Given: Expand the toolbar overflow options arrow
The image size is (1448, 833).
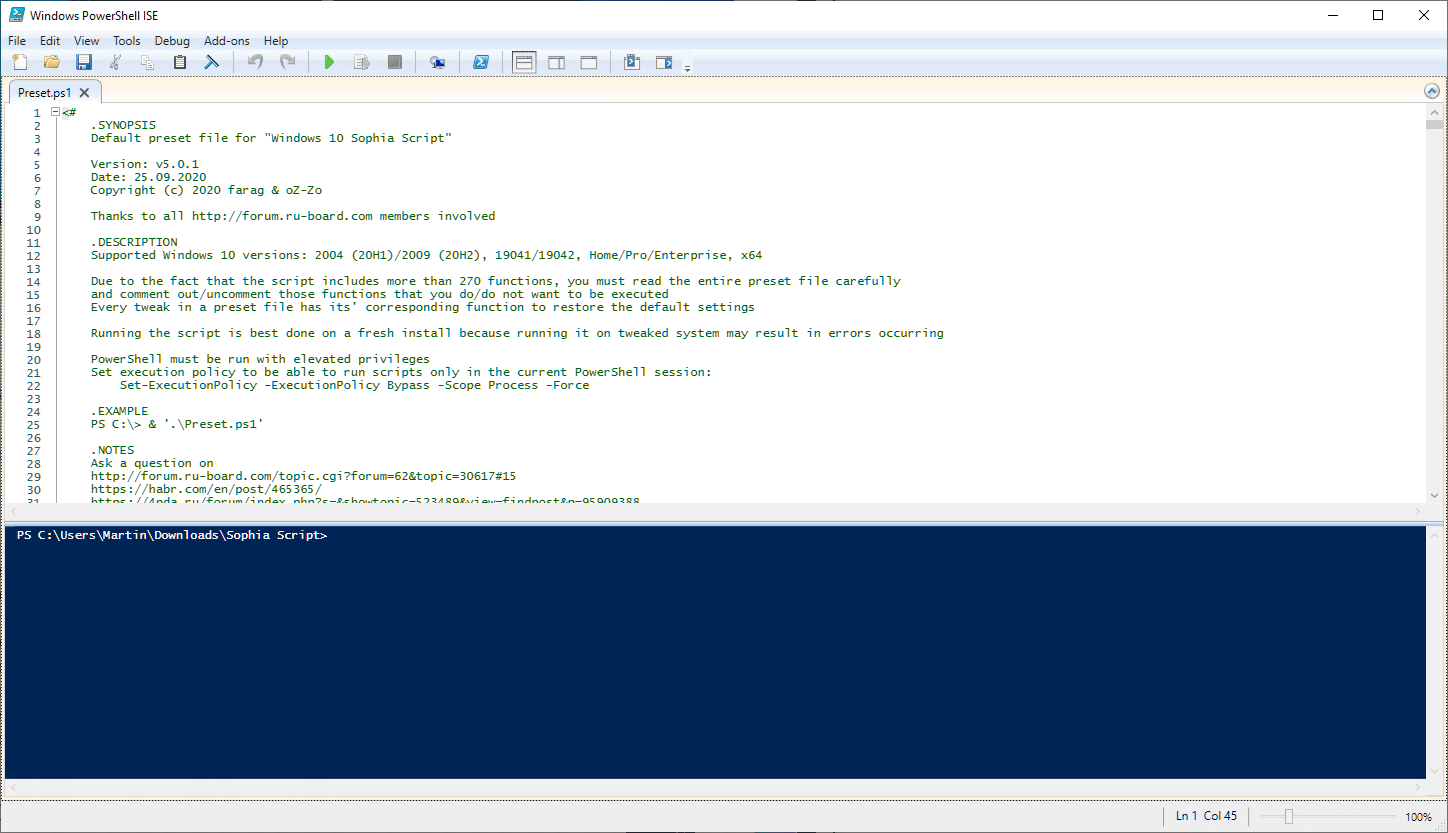Looking at the screenshot, I should click(687, 68).
